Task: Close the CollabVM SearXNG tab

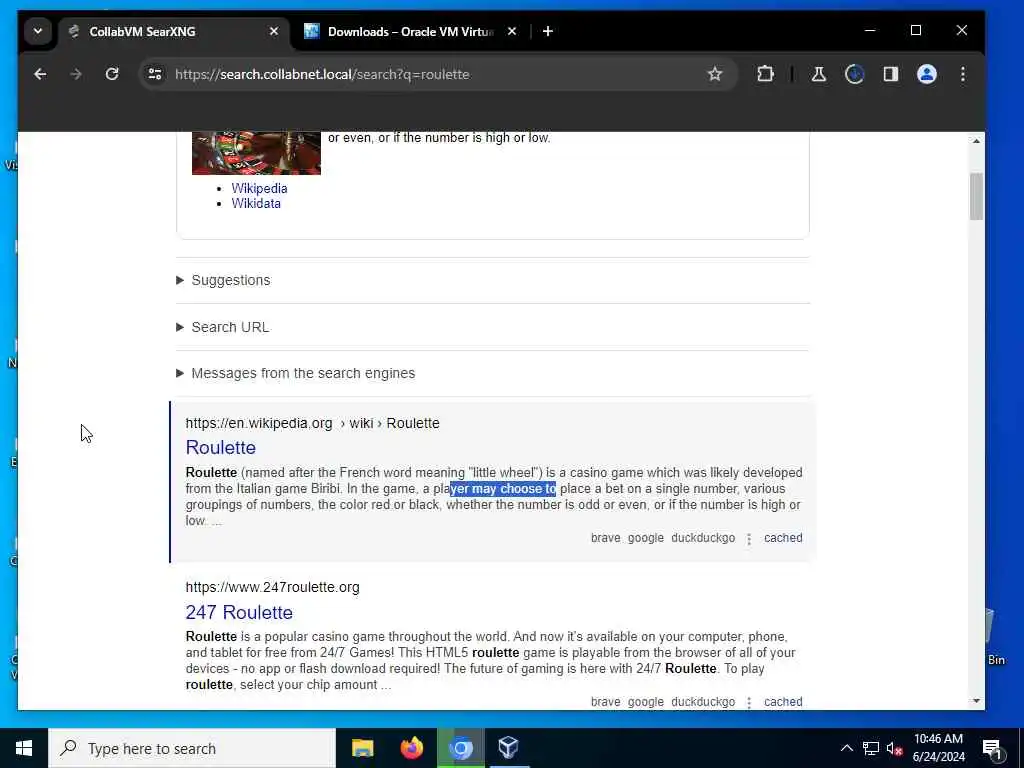Action: 274,31
